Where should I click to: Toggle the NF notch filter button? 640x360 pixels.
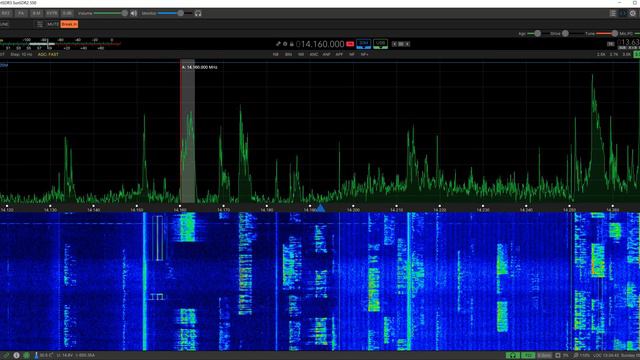pyautogui.click(x=351, y=54)
